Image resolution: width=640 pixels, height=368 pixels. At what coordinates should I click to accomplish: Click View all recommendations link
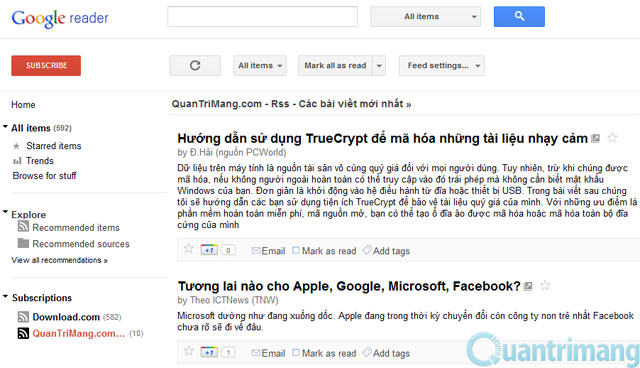(60, 260)
